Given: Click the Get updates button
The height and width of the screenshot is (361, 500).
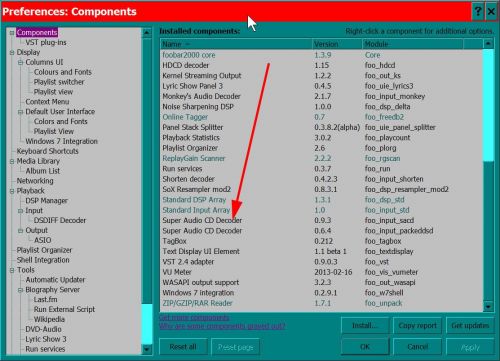Looking at the screenshot, I should coord(470,325).
